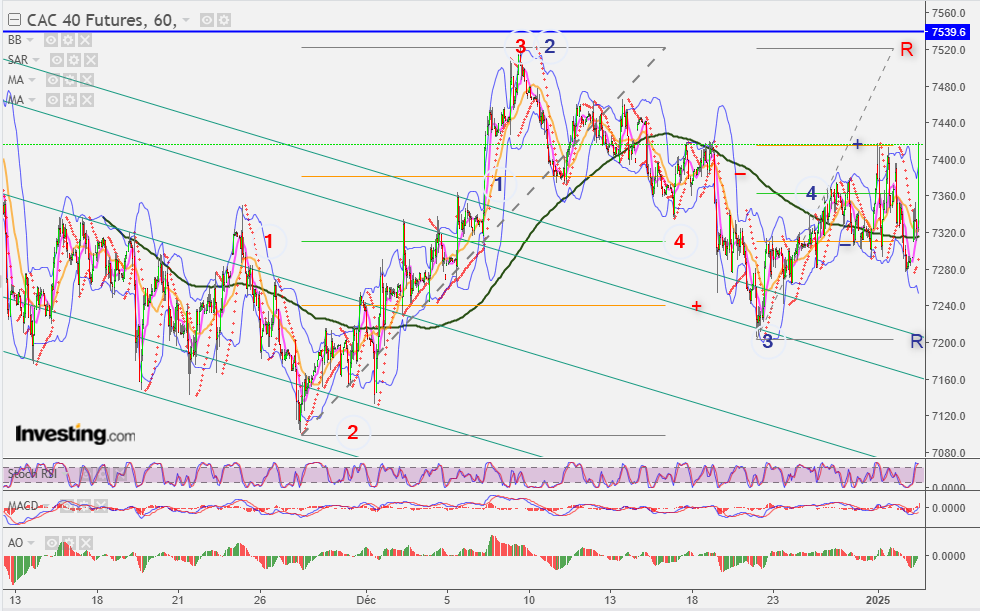The width and height of the screenshot is (1005, 611).
Task: Expand the AO dropdown arrow
Action: point(30,544)
